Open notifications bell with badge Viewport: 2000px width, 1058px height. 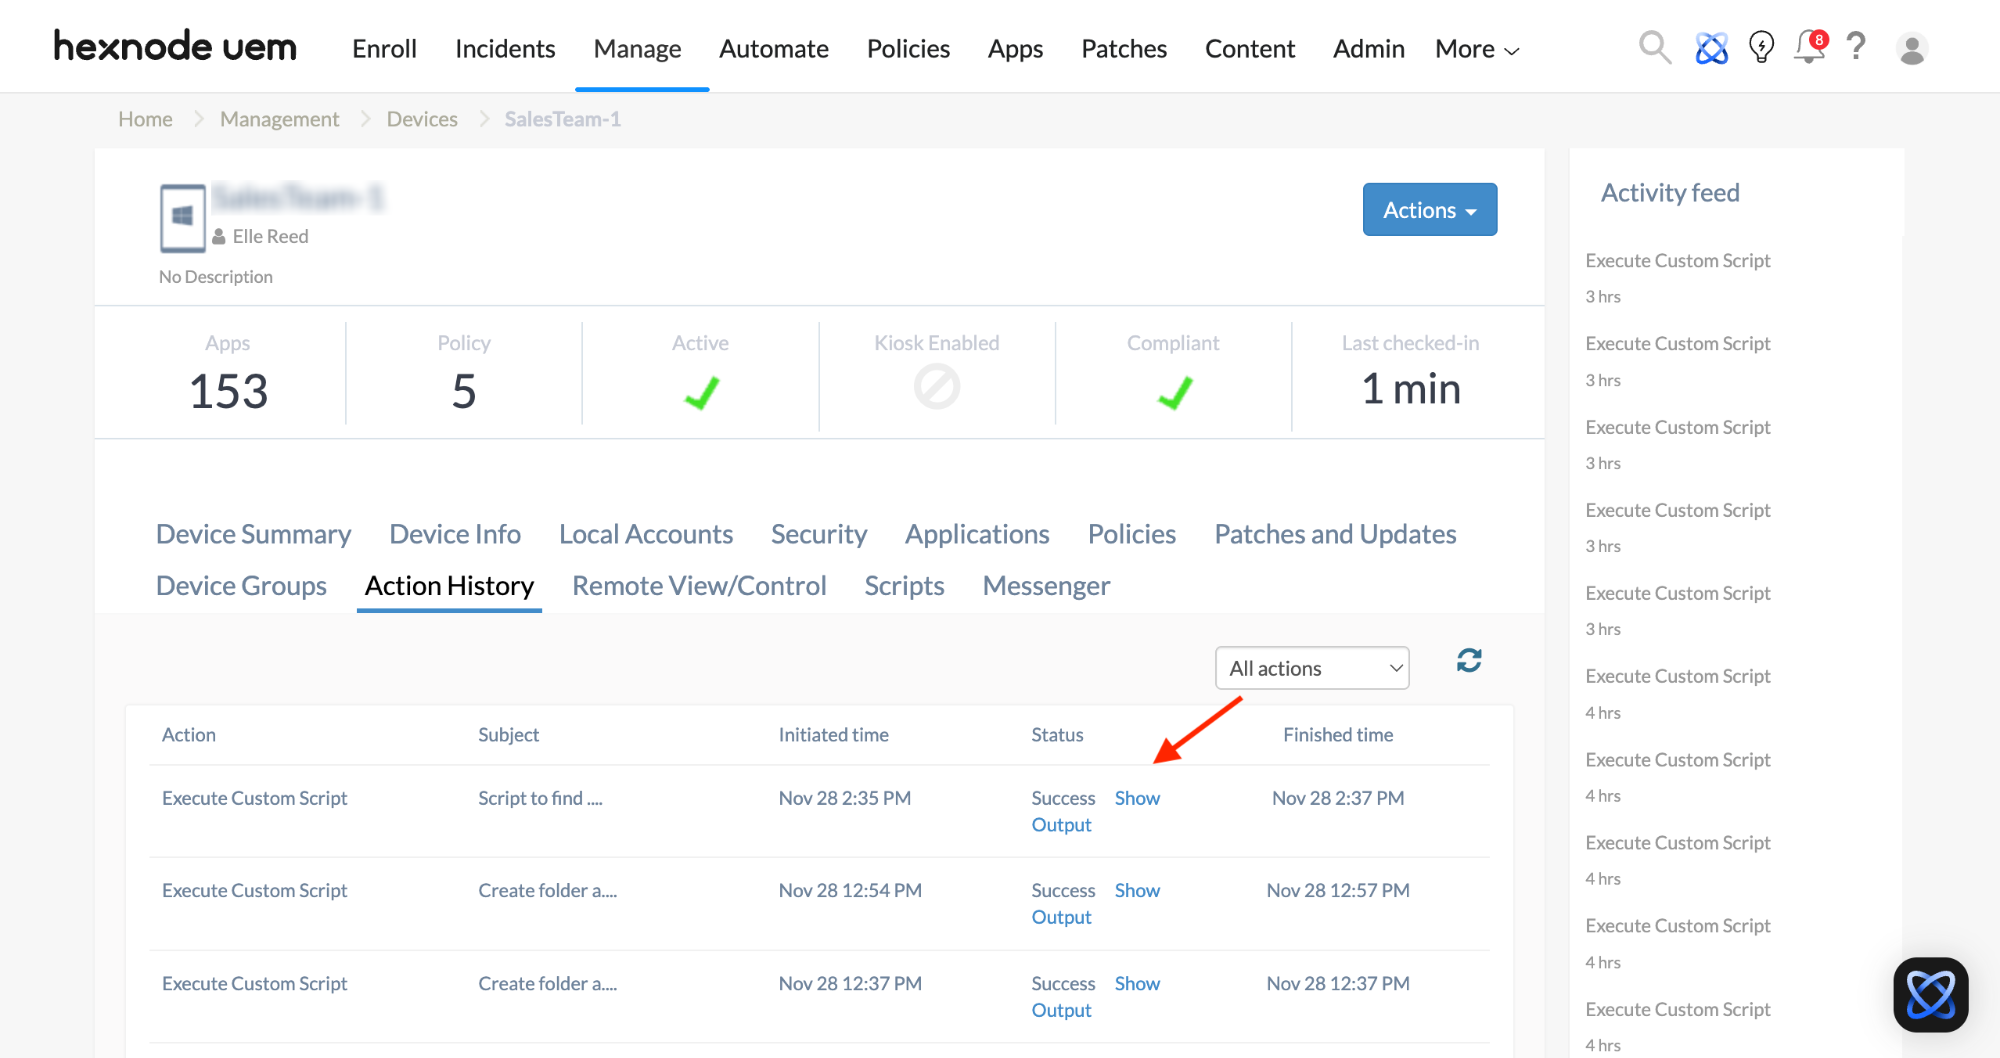(1809, 47)
